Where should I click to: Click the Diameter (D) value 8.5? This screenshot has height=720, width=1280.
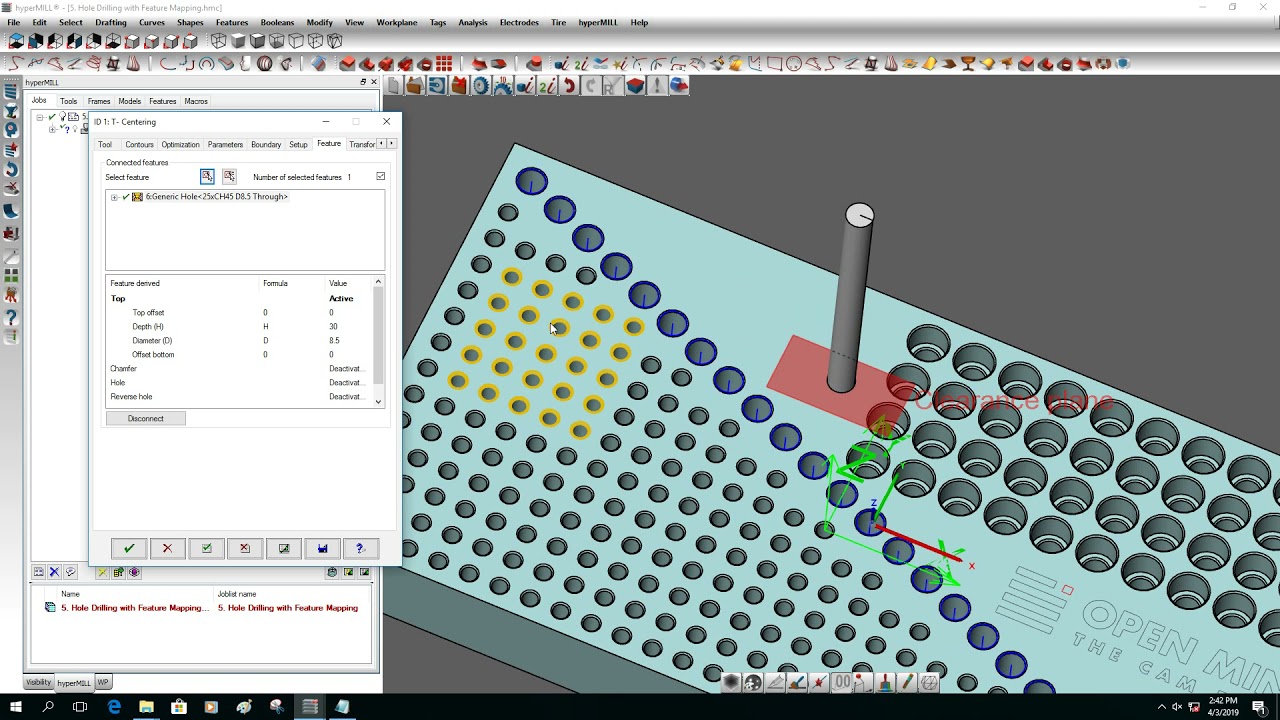[334, 341]
